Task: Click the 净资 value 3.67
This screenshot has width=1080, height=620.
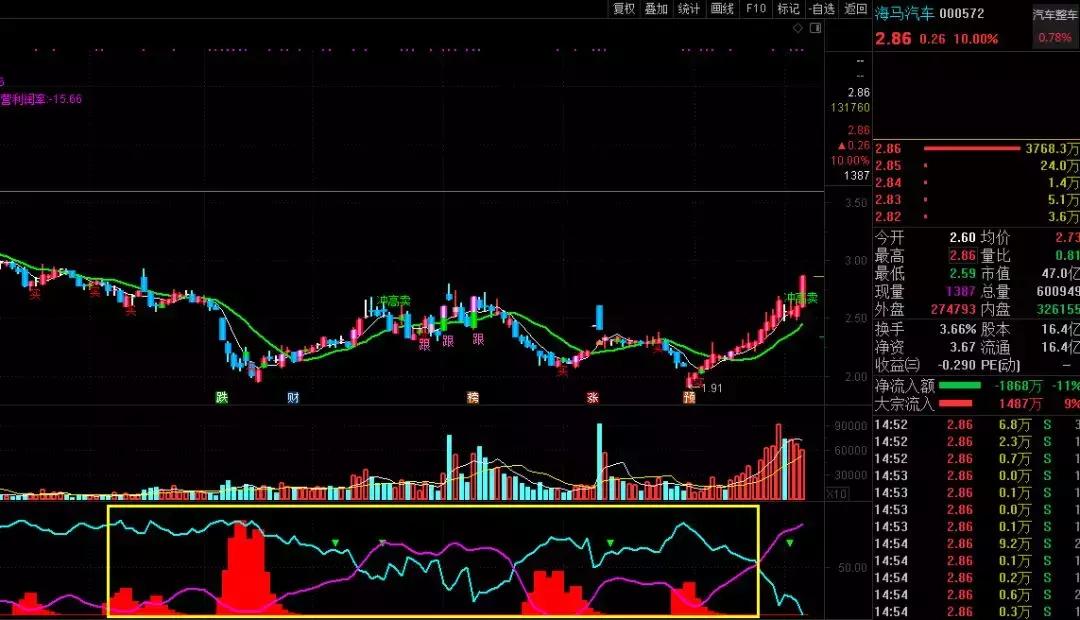Action: [962, 347]
